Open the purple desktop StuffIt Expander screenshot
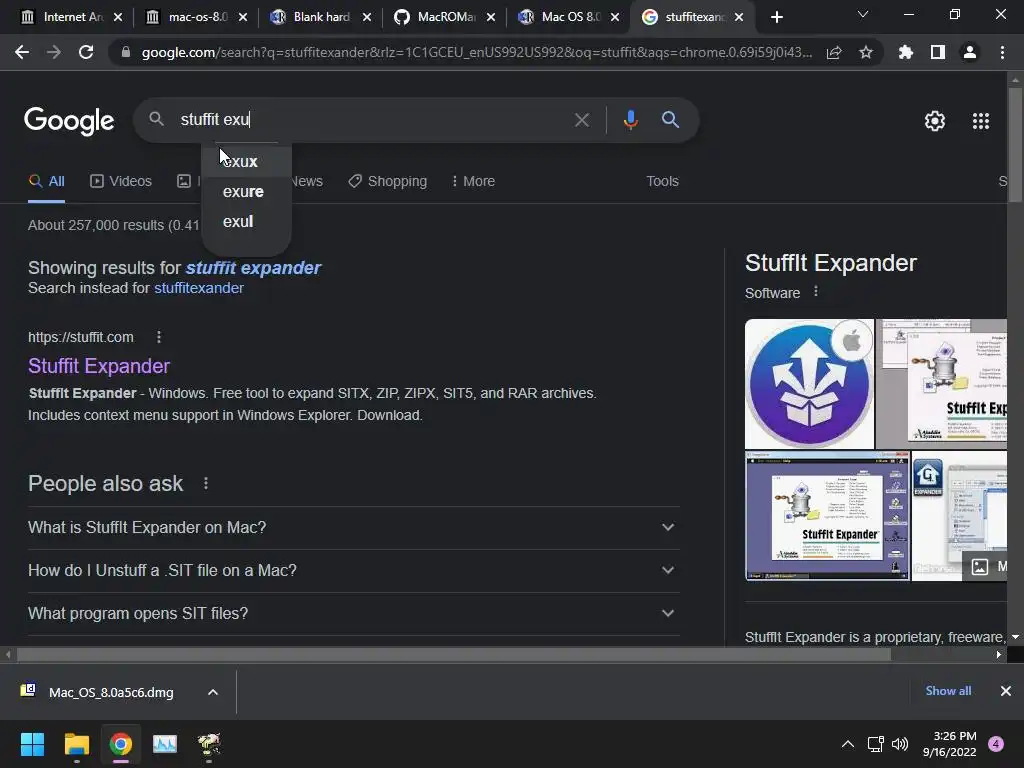The width and height of the screenshot is (1024, 768). pyautogui.click(x=827, y=516)
